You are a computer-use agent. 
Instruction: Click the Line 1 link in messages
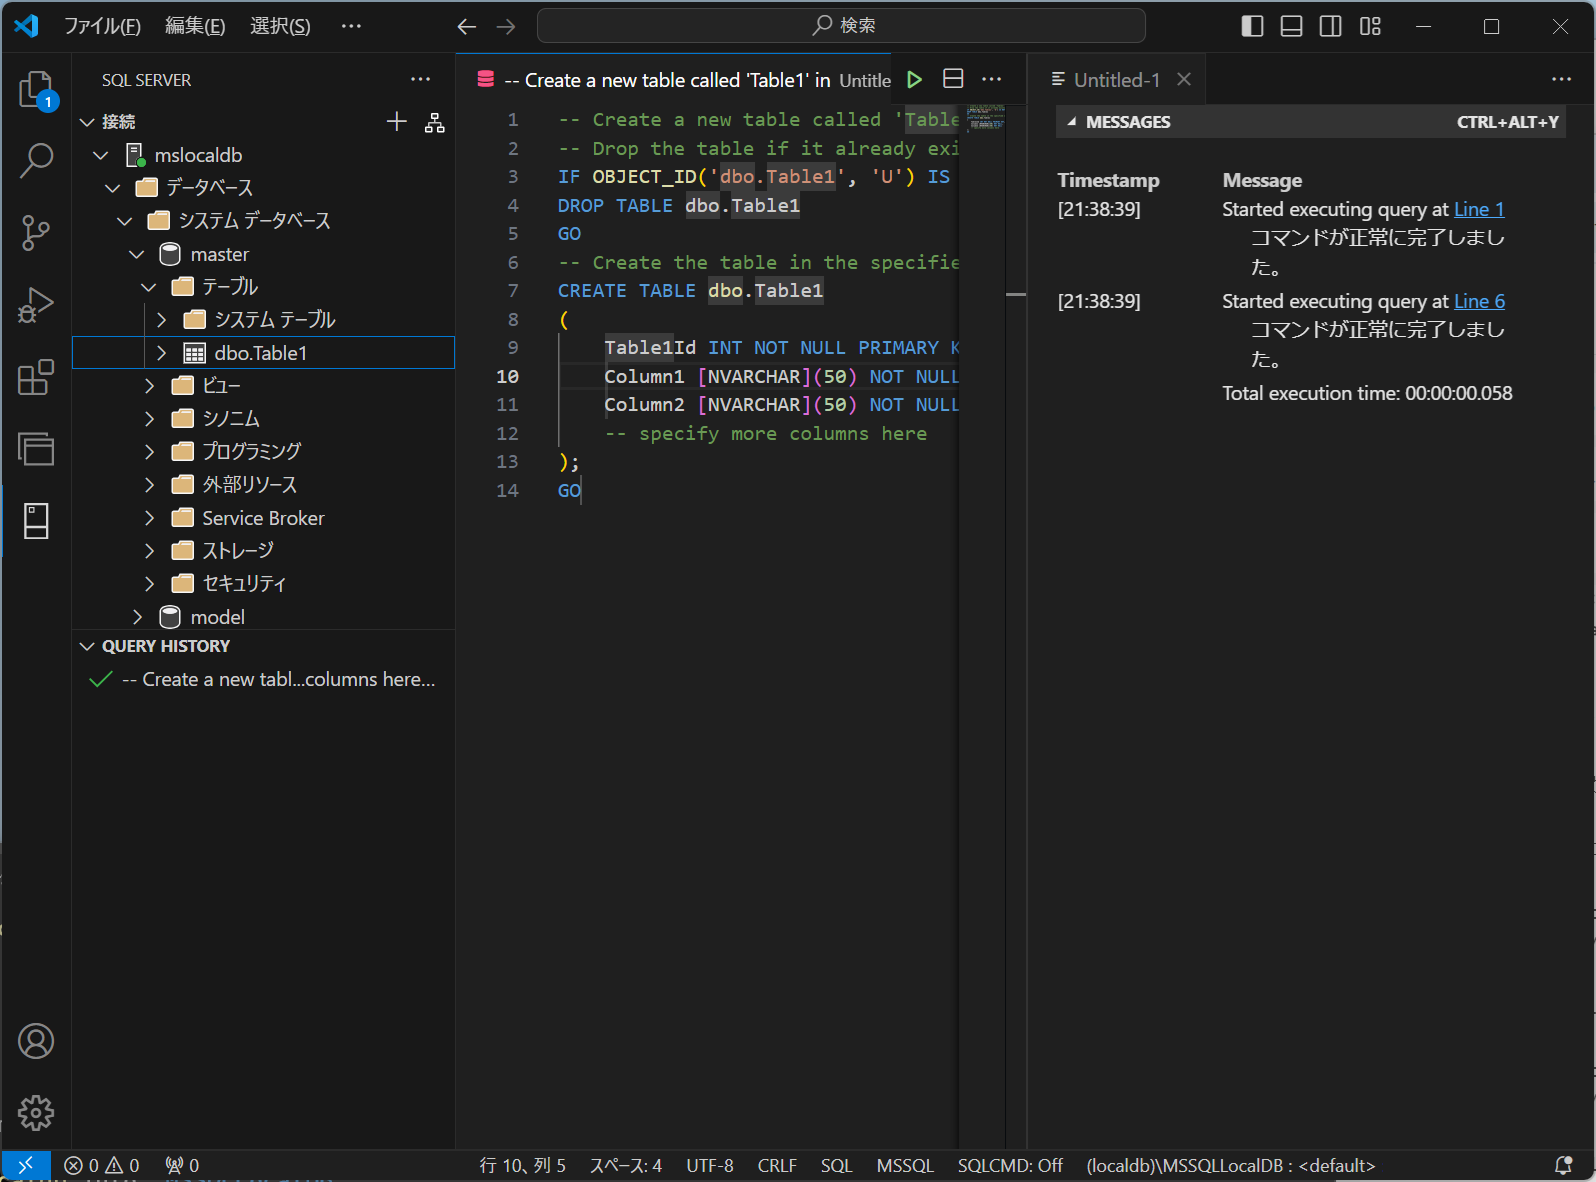click(x=1478, y=209)
